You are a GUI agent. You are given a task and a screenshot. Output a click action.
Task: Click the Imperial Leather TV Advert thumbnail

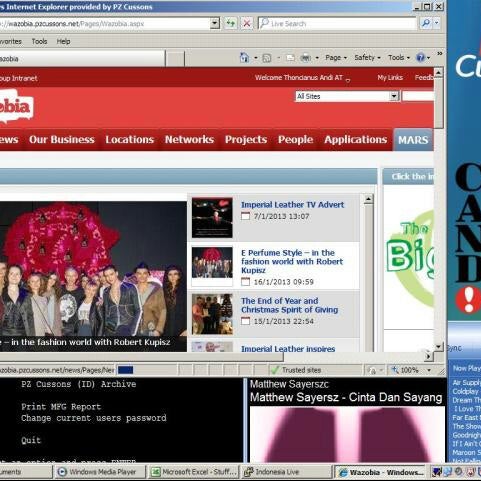coord(212,217)
